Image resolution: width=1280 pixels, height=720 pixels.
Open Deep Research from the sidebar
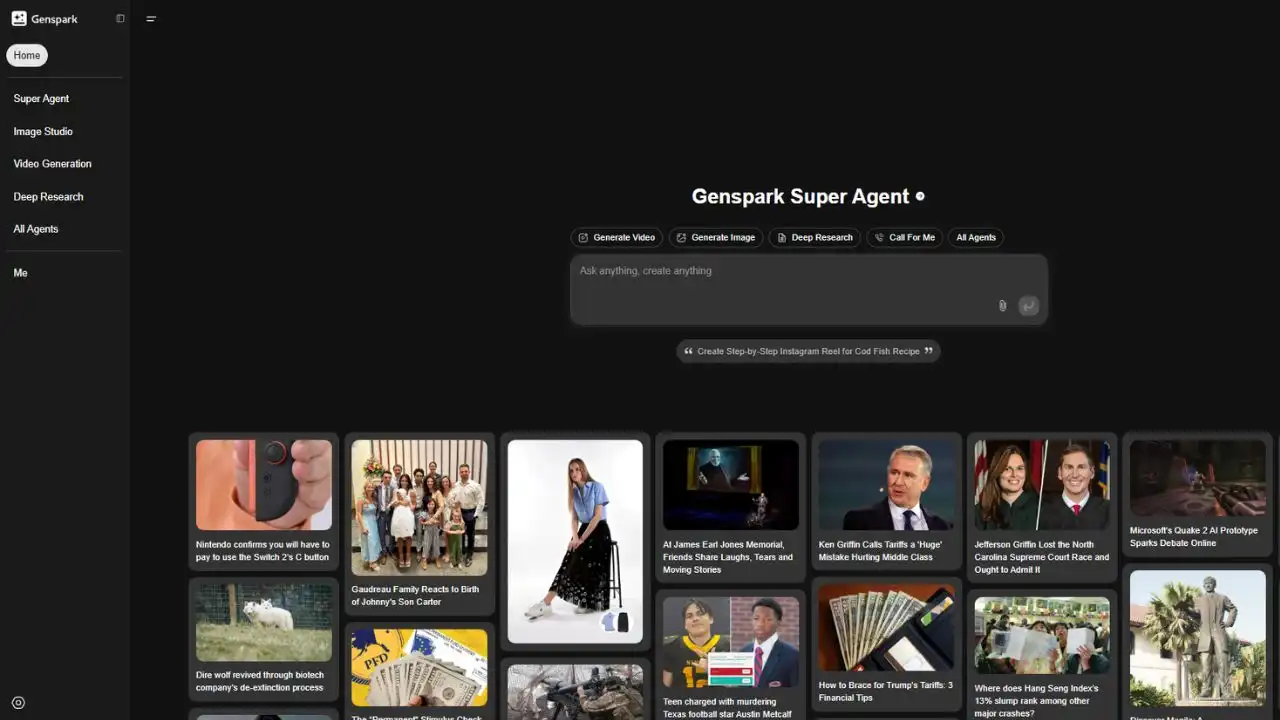(x=48, y=196)
